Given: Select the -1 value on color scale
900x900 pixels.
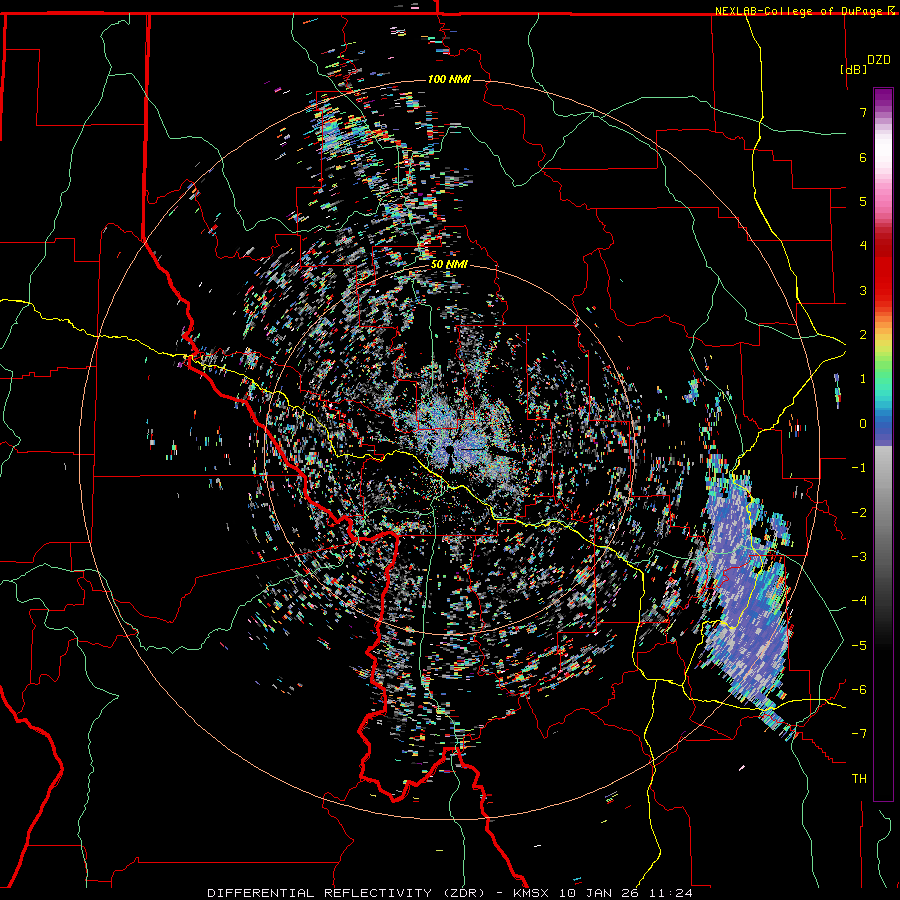Looking at the screenshot, I should 859,468.
